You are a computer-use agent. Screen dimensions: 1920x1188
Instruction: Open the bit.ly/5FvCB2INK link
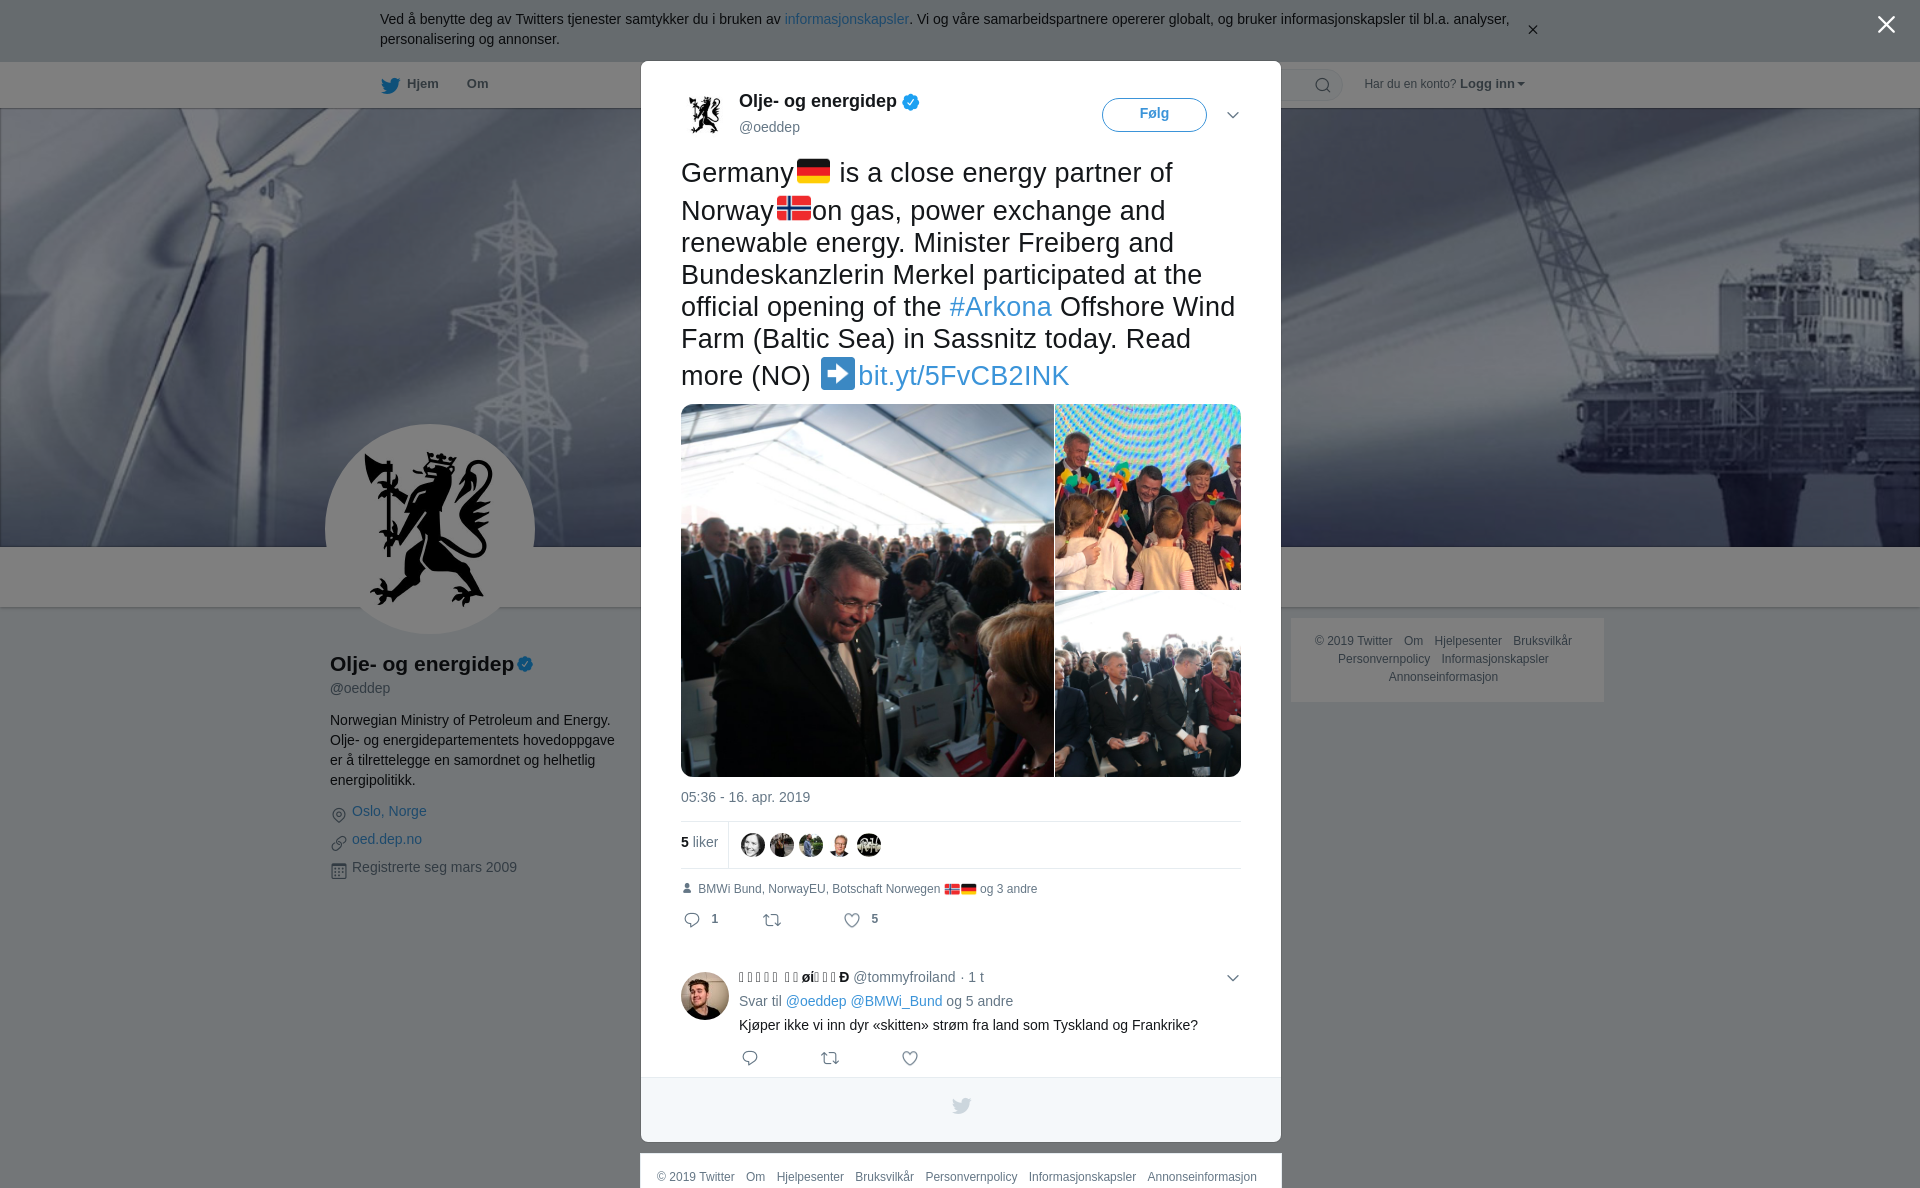(x=963, y=376)
